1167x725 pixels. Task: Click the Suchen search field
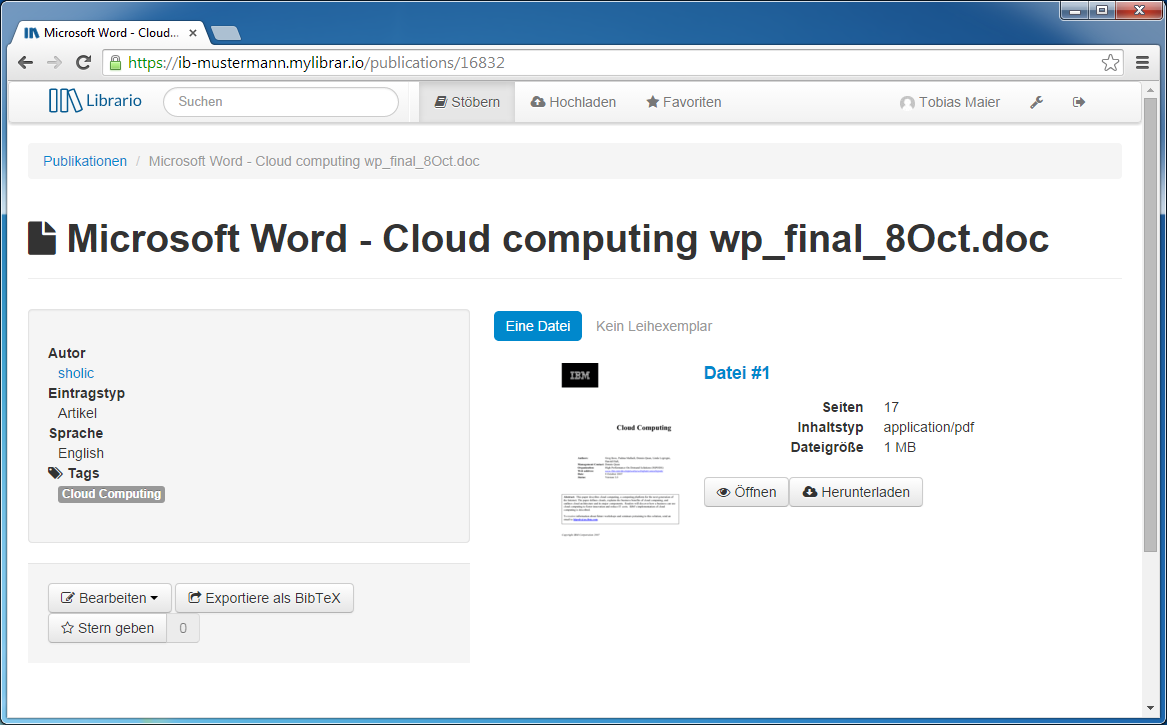point(281,101)
